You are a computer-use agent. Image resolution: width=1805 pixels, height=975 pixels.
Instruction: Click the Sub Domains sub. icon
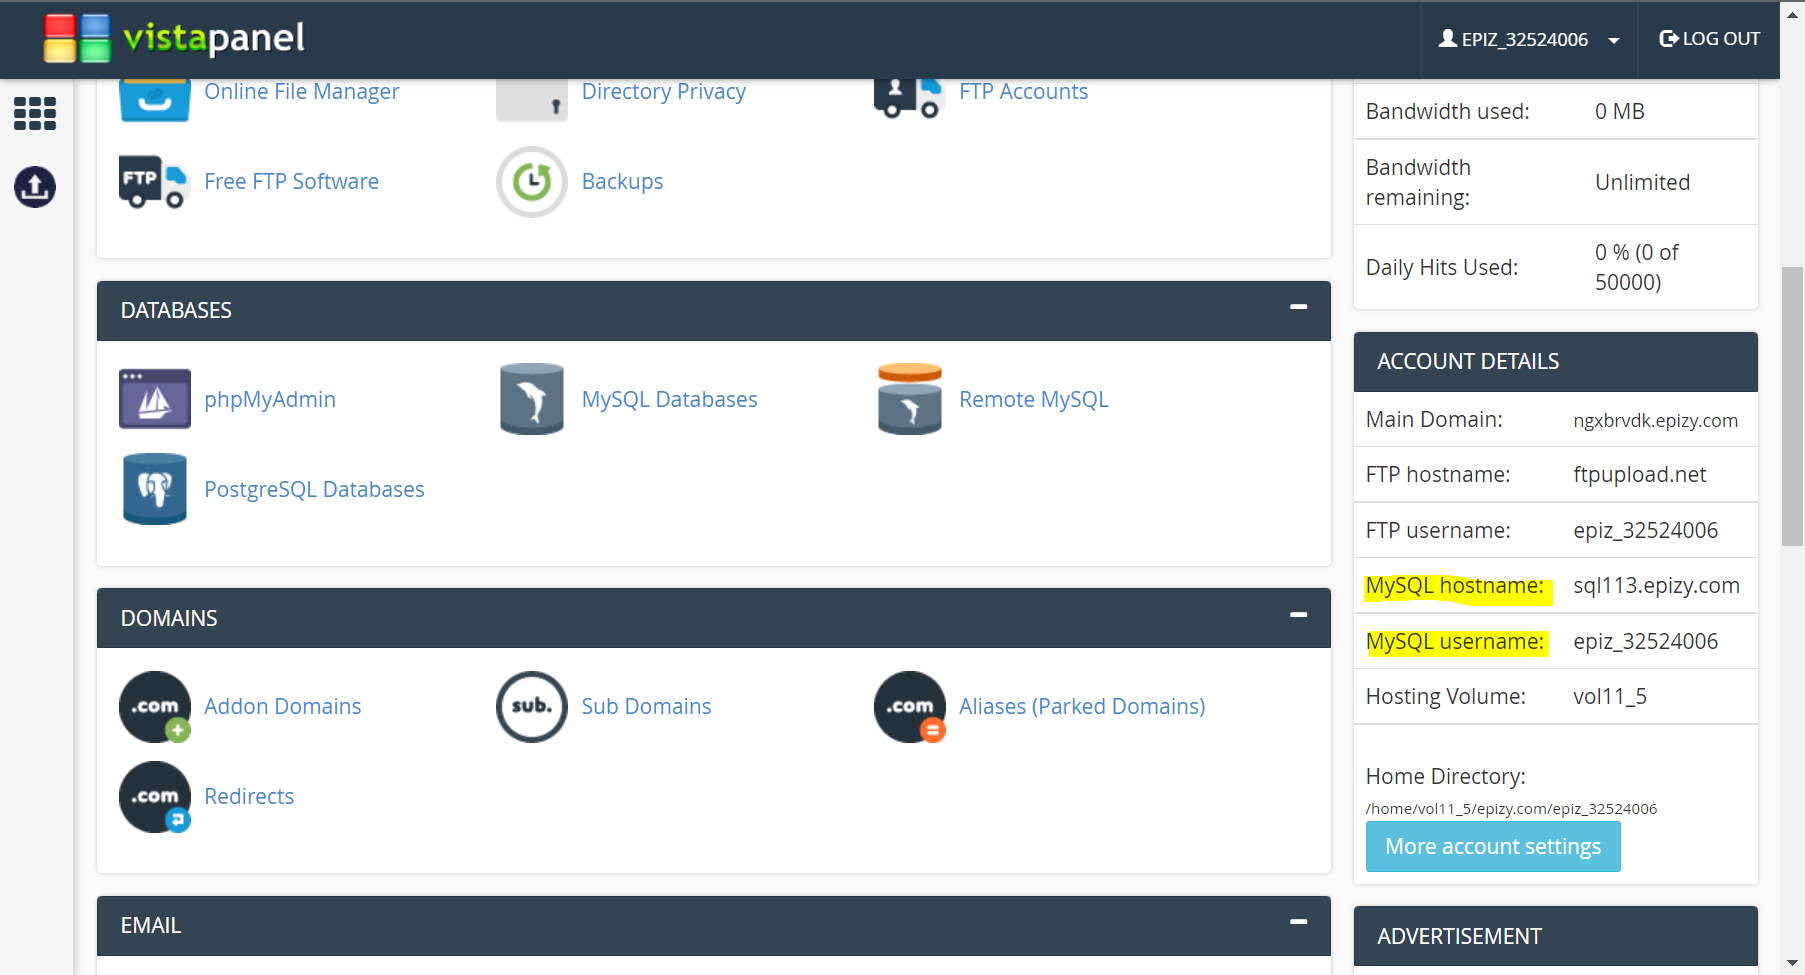(x=532, y=707)
